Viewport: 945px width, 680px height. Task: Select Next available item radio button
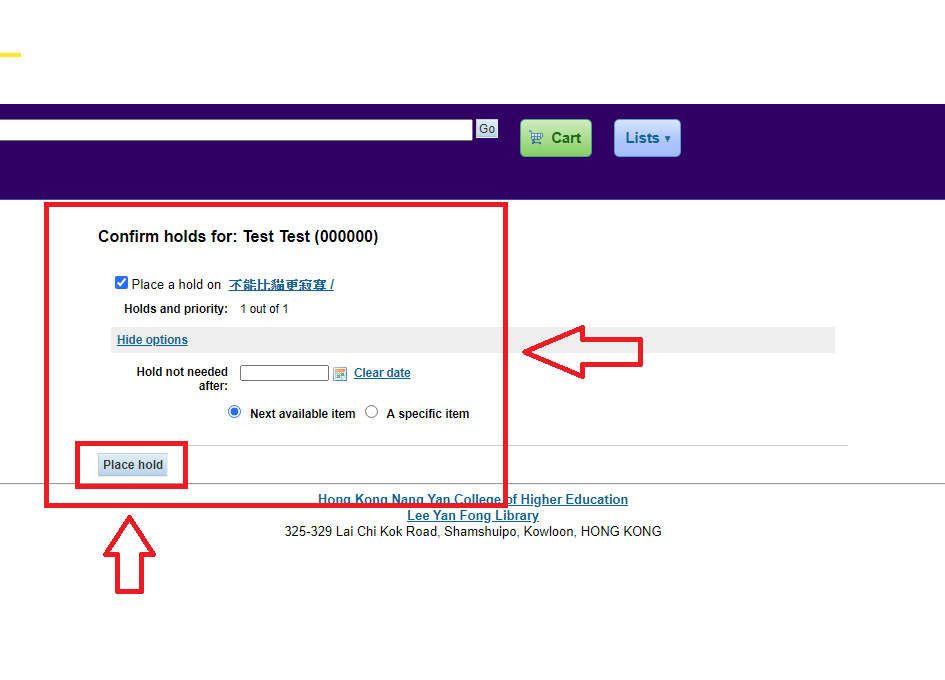coord(234,412)
